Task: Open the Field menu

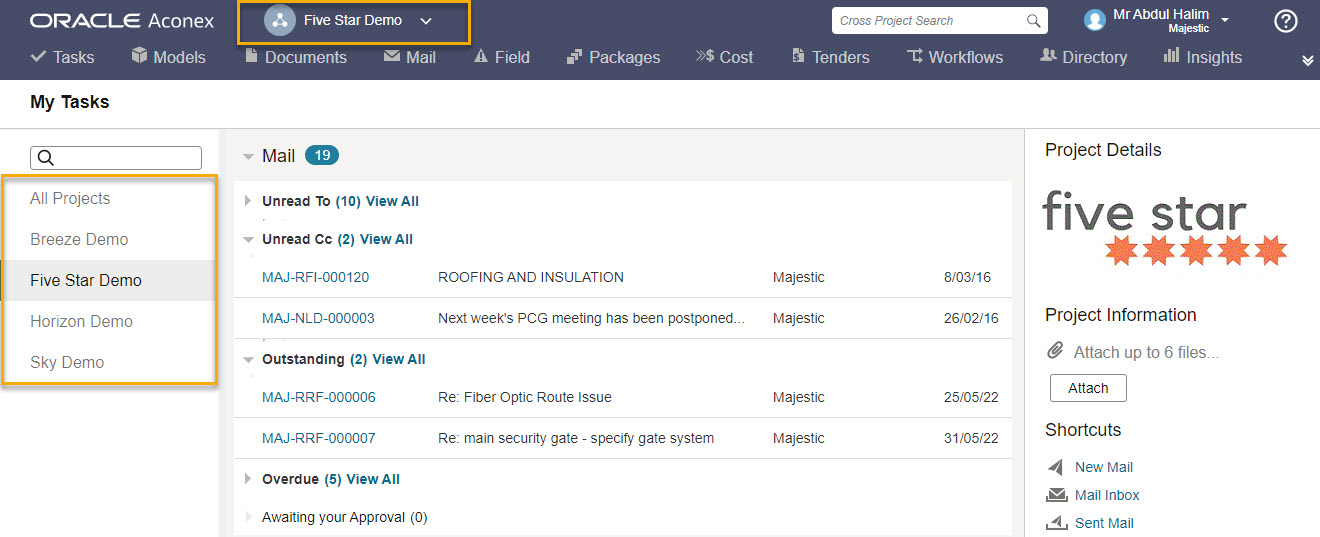Action: [x=502, y=57]
